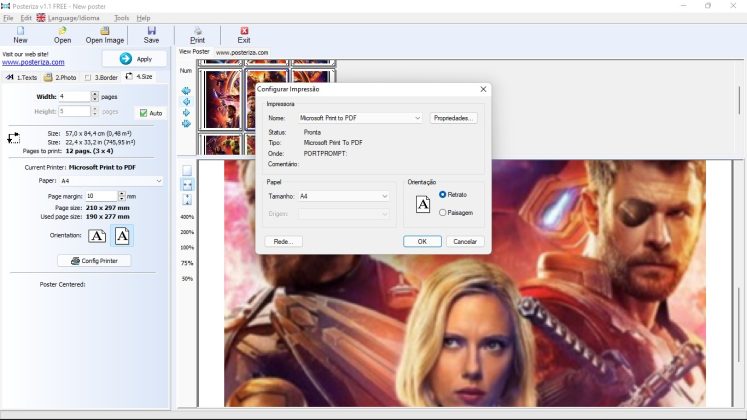The width and height of the screenshot is (747, 420).
Task: Click the Rede... button
Action: (x=283, y=241)
